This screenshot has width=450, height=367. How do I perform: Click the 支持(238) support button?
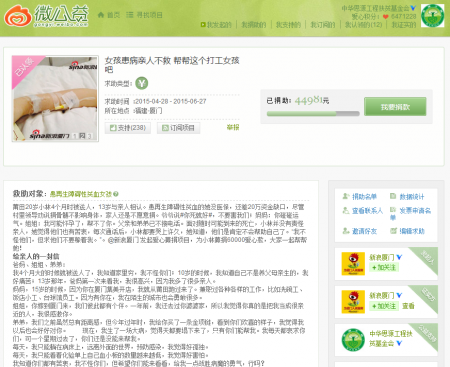pos(128,128)
